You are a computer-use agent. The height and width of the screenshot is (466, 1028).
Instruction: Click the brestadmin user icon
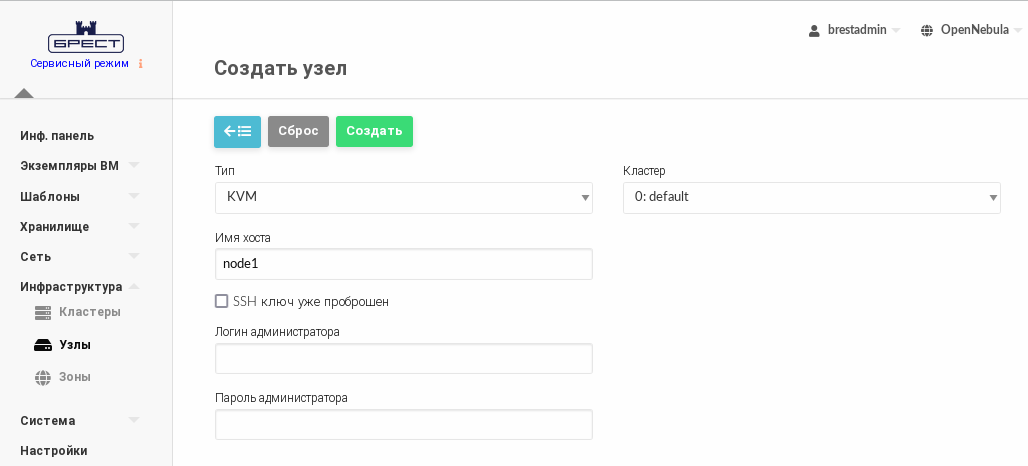click(x=814, y=30)
